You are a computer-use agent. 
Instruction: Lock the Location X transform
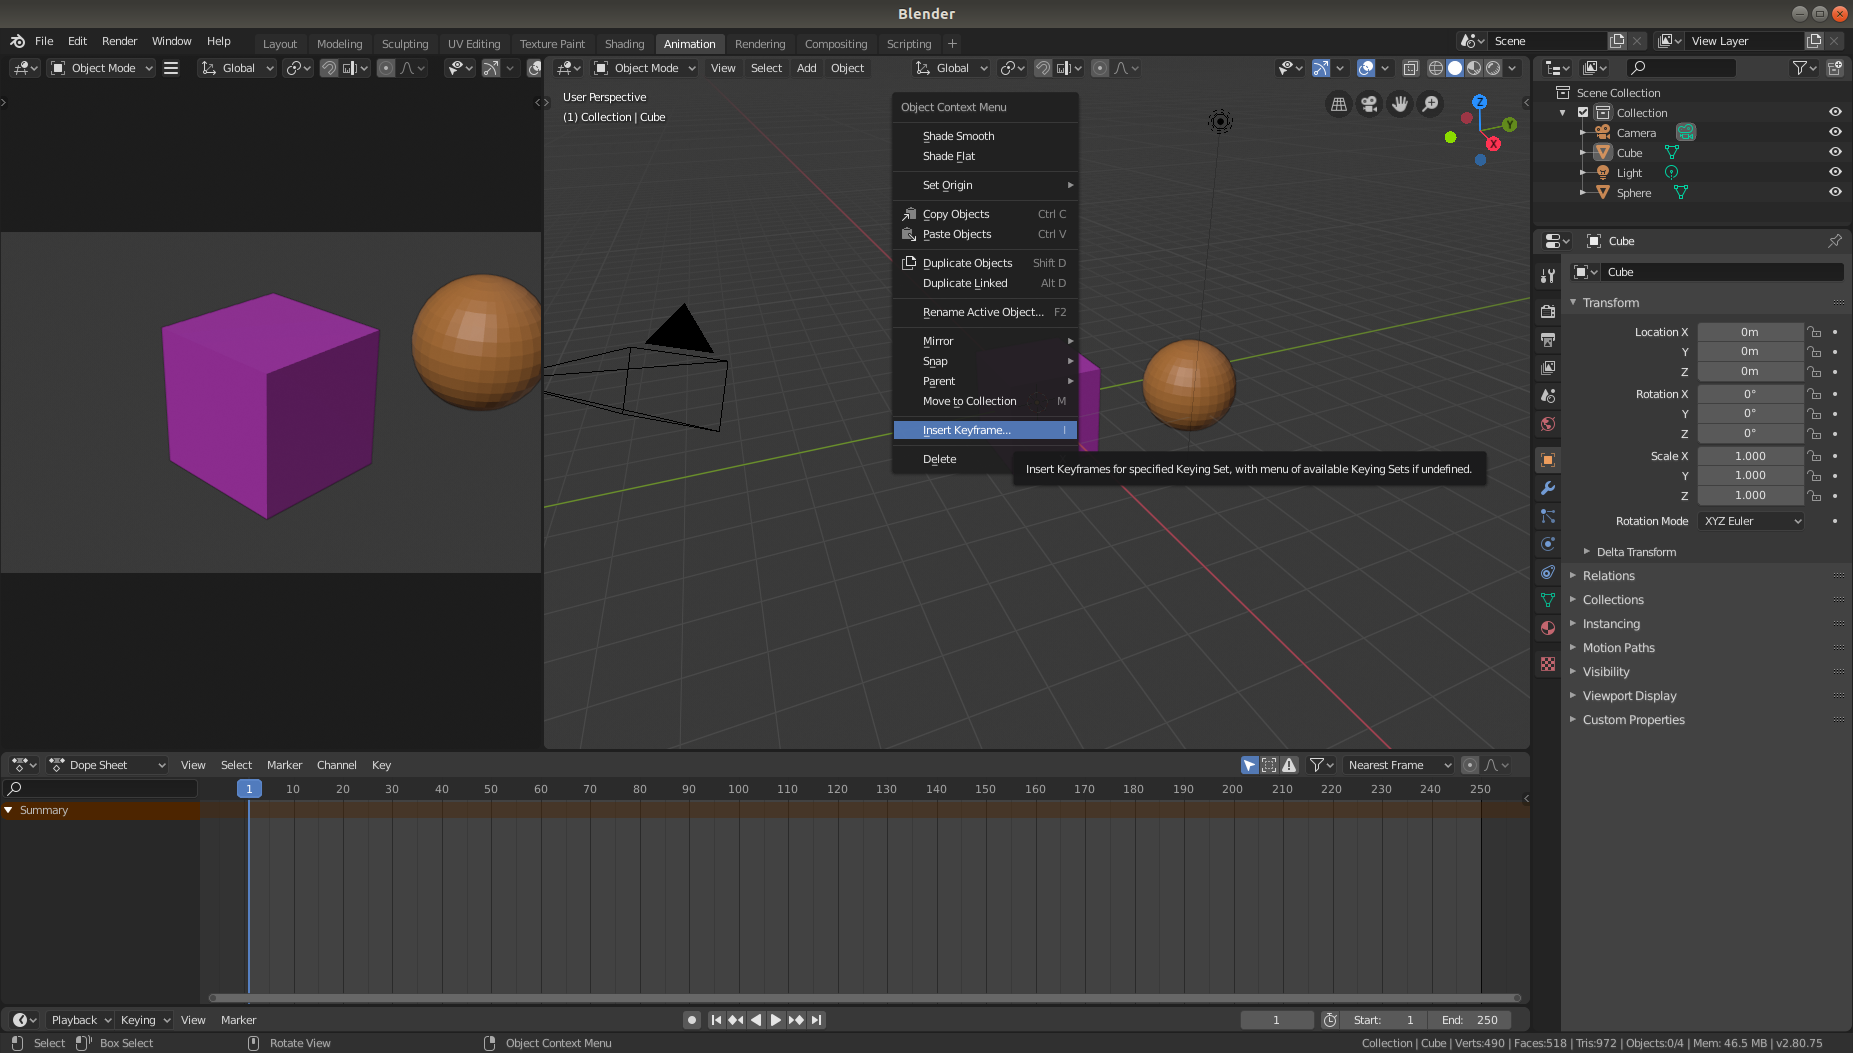(x=1814, y=332)
